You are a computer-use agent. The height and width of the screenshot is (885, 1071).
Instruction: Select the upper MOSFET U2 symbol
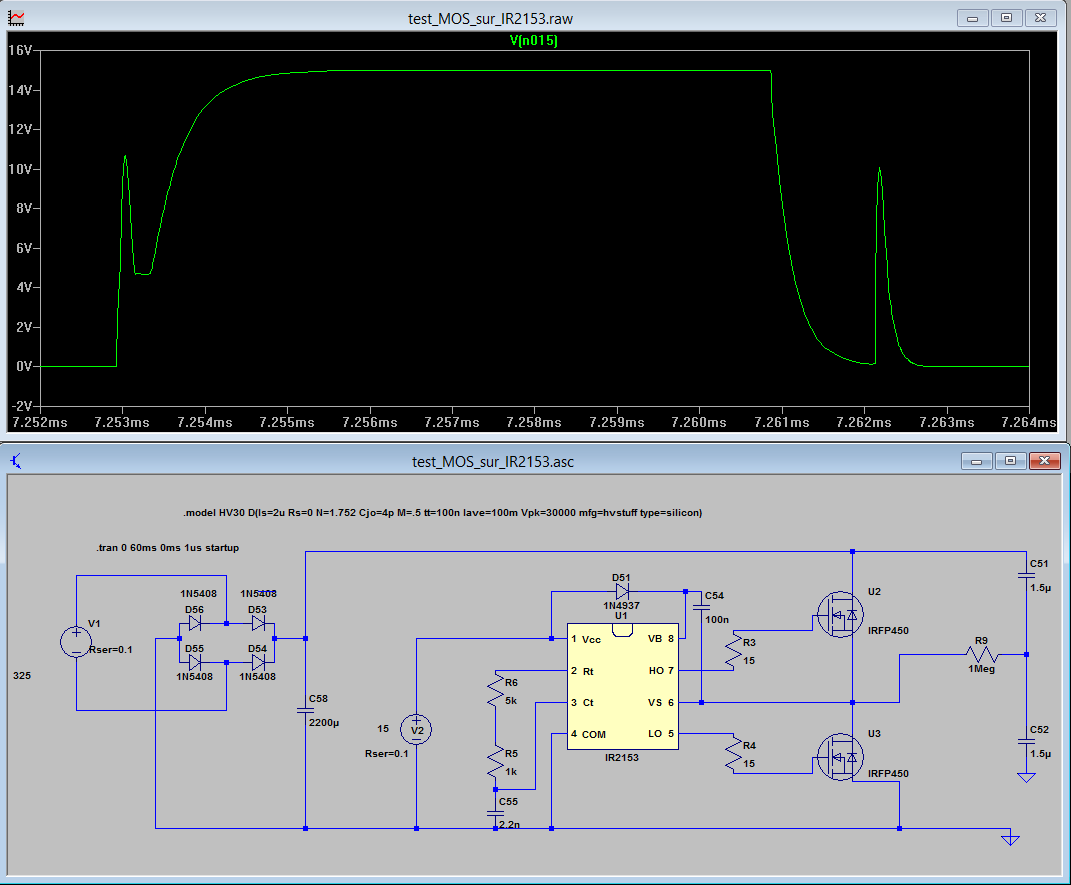tap(835, 614)
